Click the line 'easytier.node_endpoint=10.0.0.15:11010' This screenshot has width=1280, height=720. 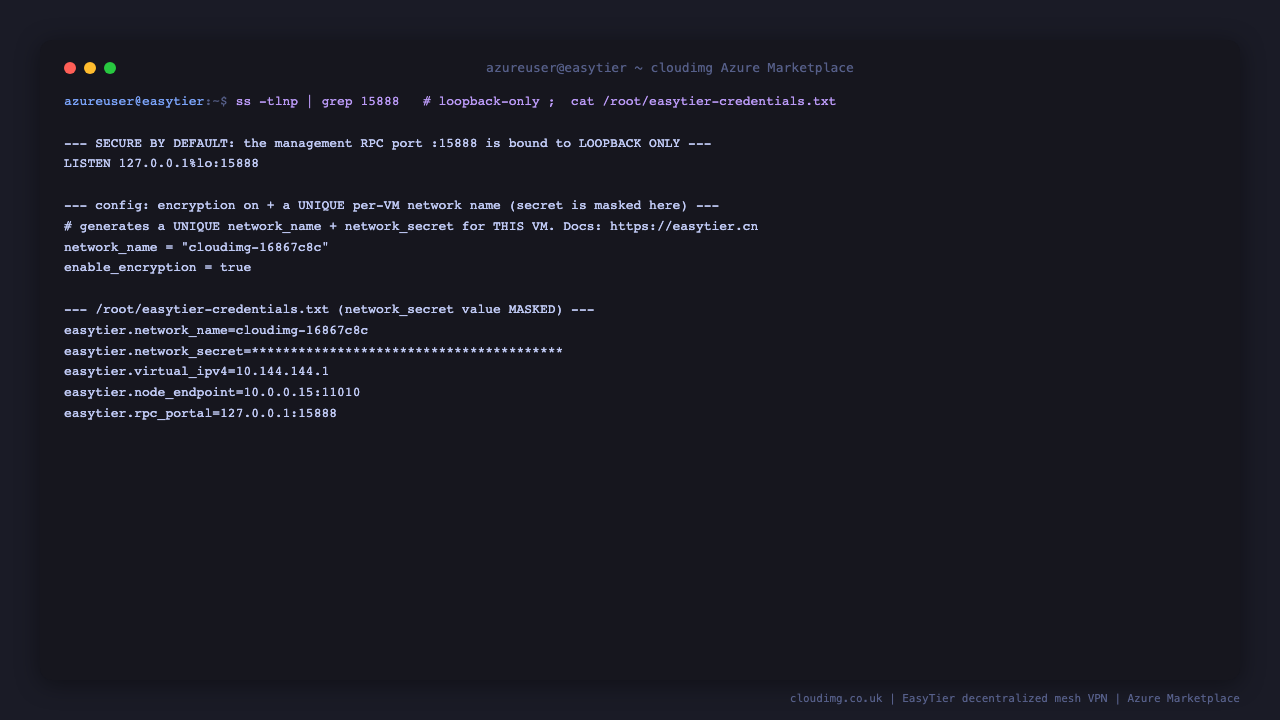(212, 393)
